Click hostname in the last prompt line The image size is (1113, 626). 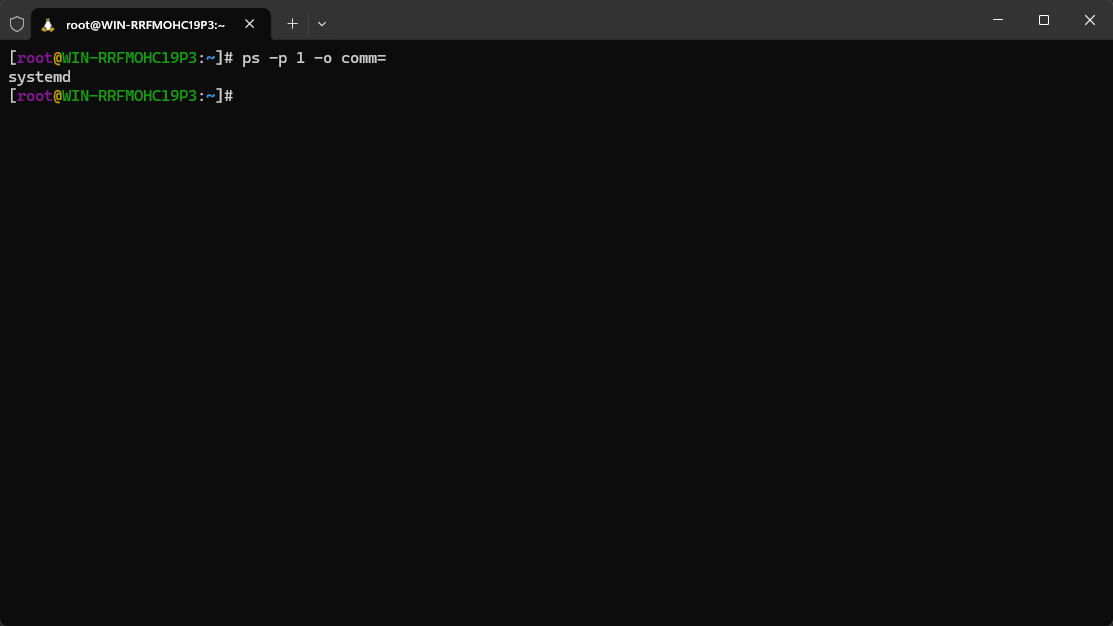[129, 96]
